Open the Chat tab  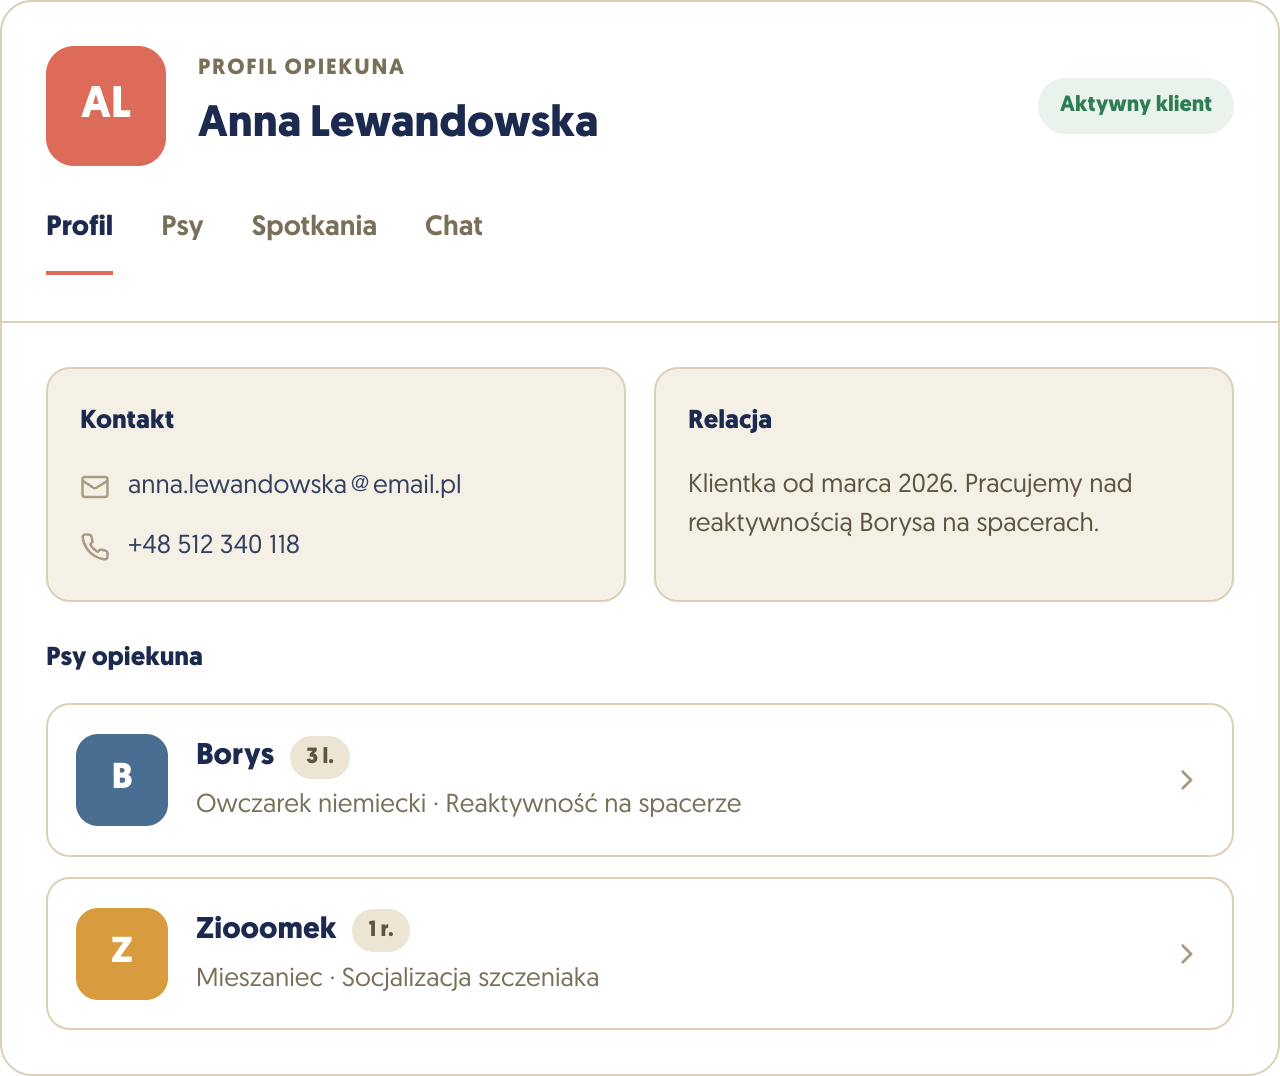coord(454,226)
